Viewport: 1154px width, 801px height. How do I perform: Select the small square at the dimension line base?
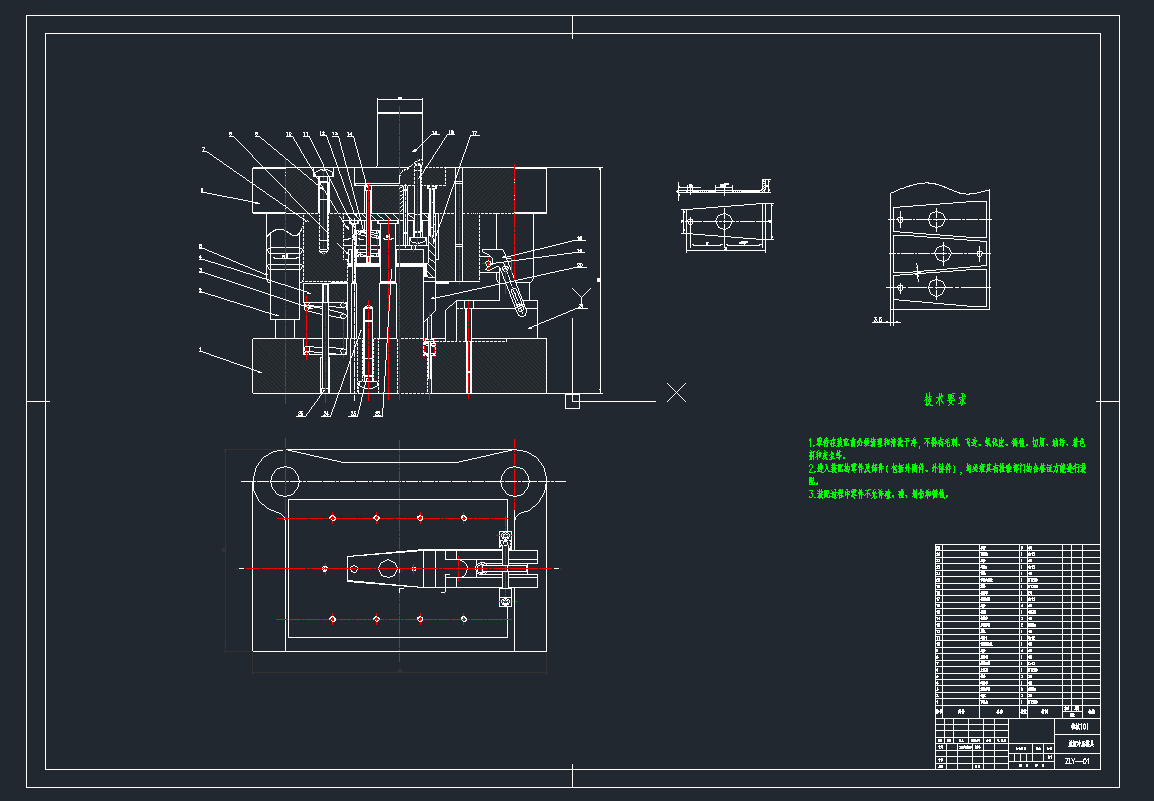point(572,401)
